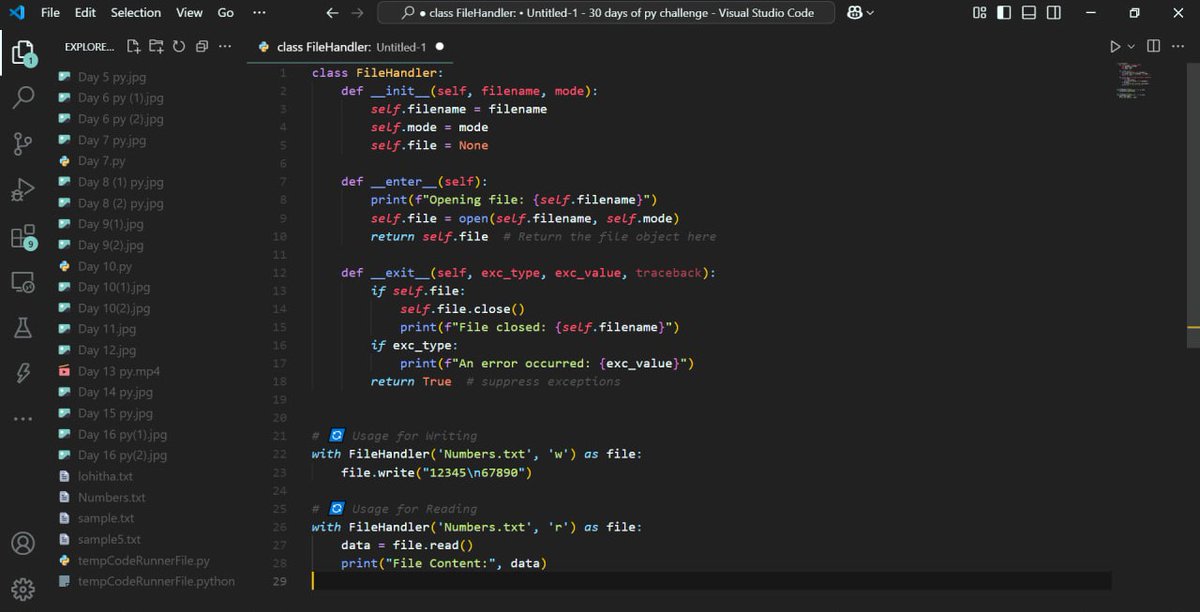Viewport: 1200px width, 612px height.
Task: Open Day 16 py(2).jpg image
Action: [123, 455]
